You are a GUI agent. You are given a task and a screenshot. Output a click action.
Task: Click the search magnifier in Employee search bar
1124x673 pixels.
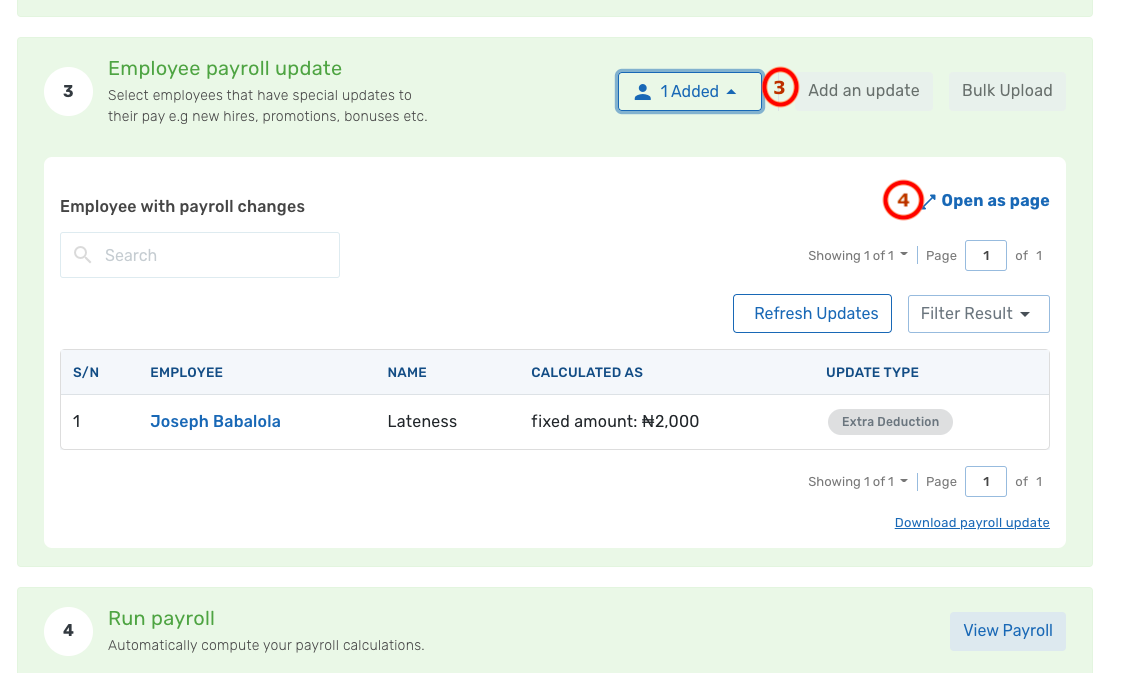point(83,255)
